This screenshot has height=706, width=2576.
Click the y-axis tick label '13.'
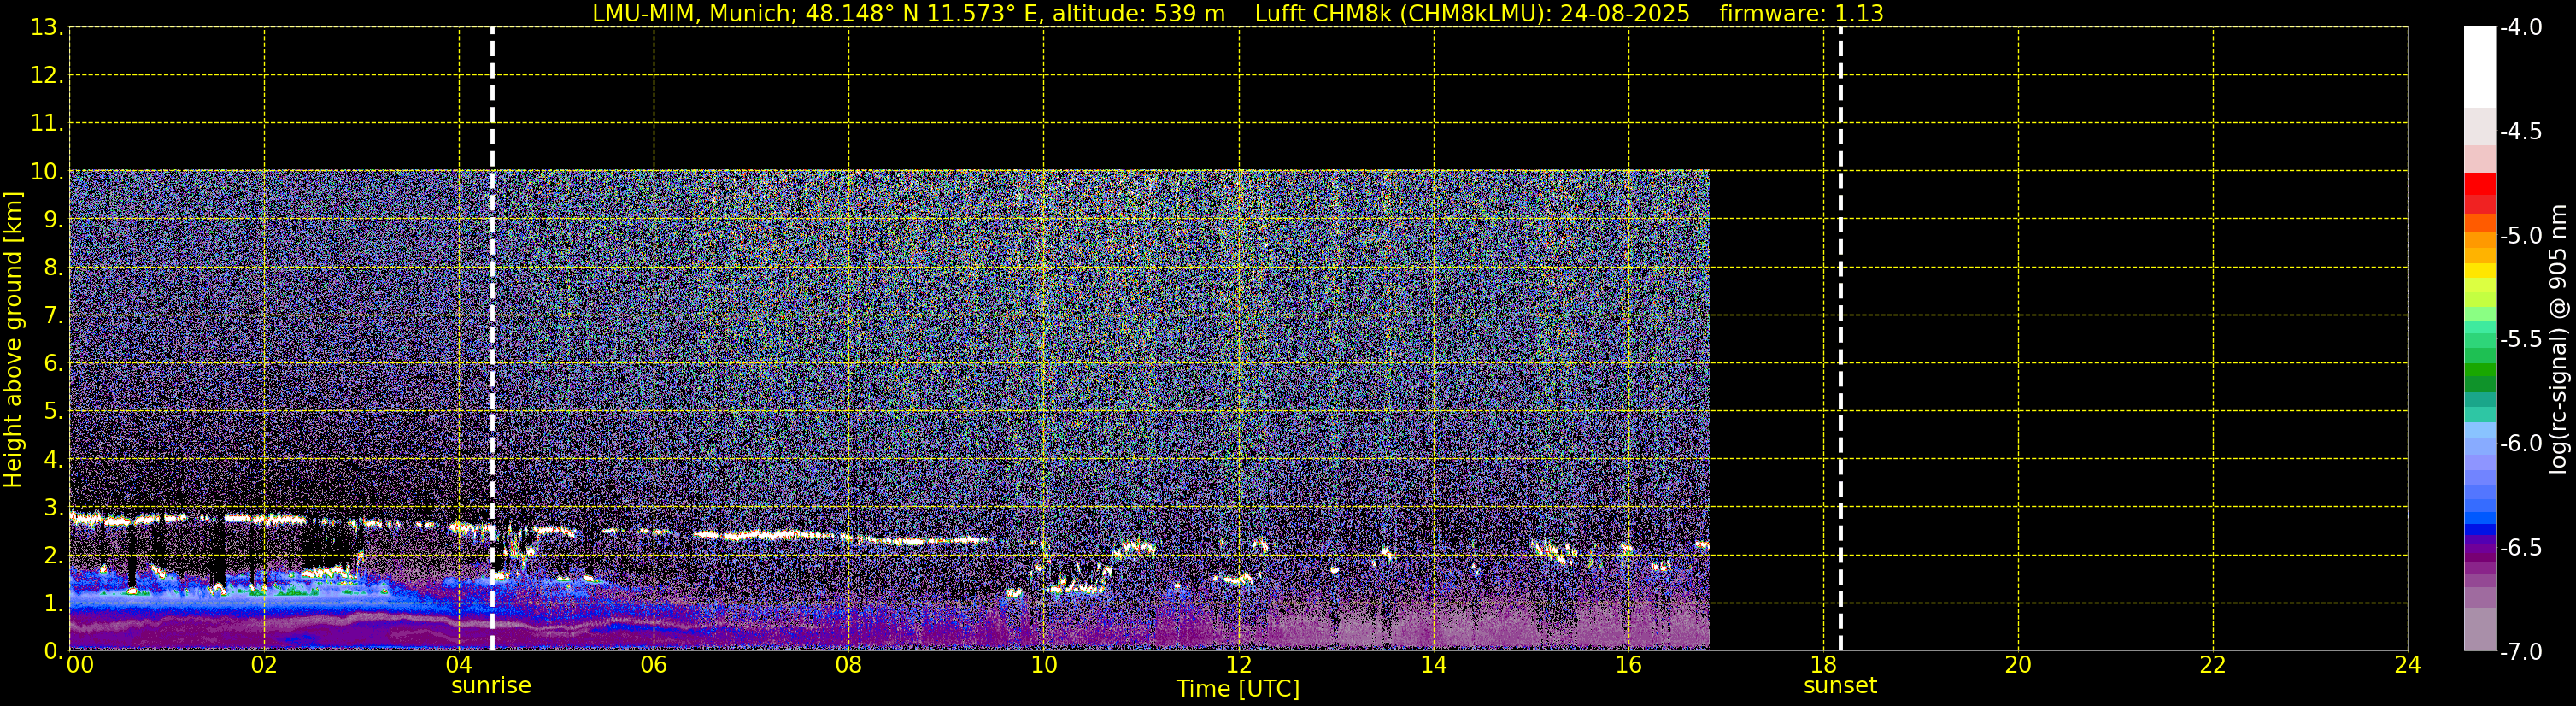pos(47,28)
